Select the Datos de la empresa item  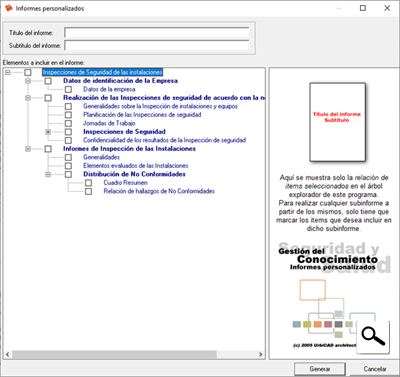[x=109, y=89]
